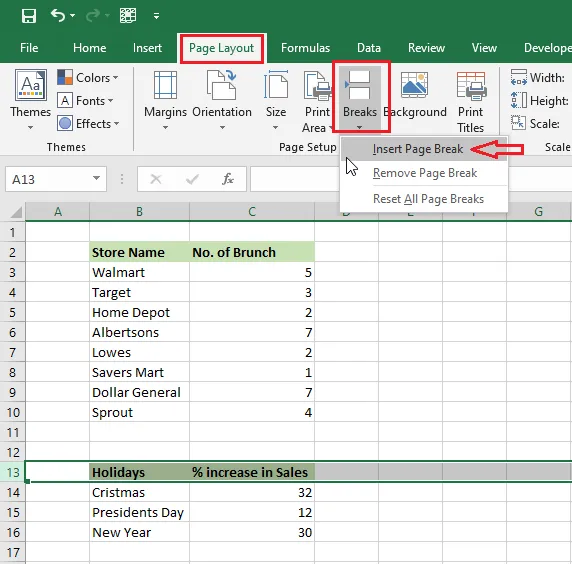Click the Background picture icon

tap(414, 85)
